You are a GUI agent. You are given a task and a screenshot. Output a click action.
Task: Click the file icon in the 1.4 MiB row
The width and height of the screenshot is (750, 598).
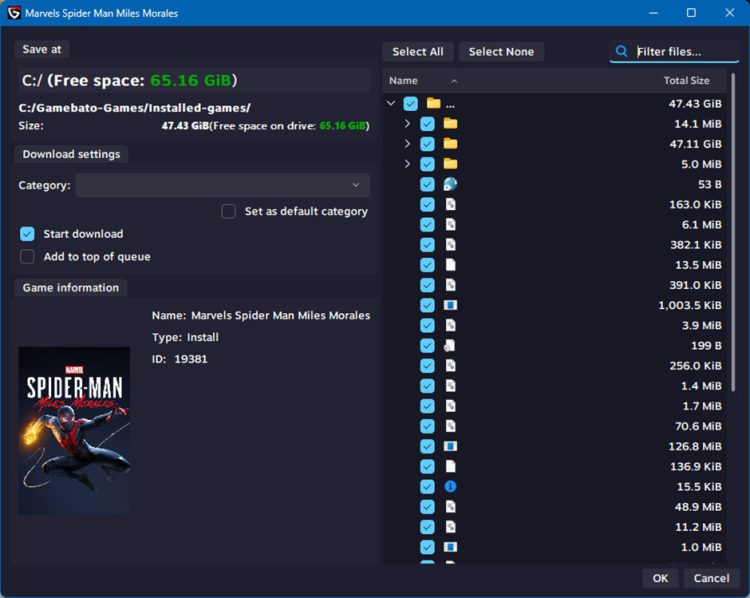pyautogui.click(x=450, y=386)
